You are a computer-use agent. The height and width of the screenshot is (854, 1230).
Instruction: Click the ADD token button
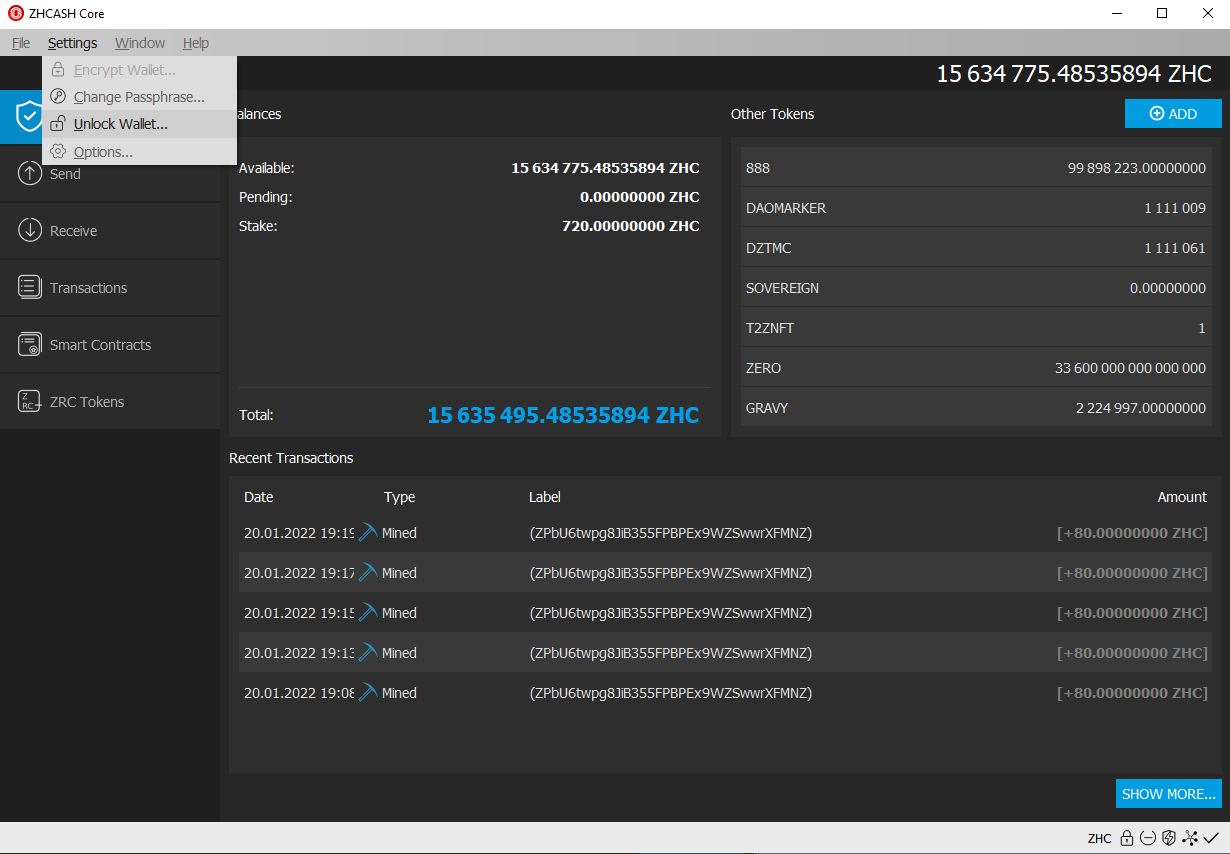(1173, 114)
